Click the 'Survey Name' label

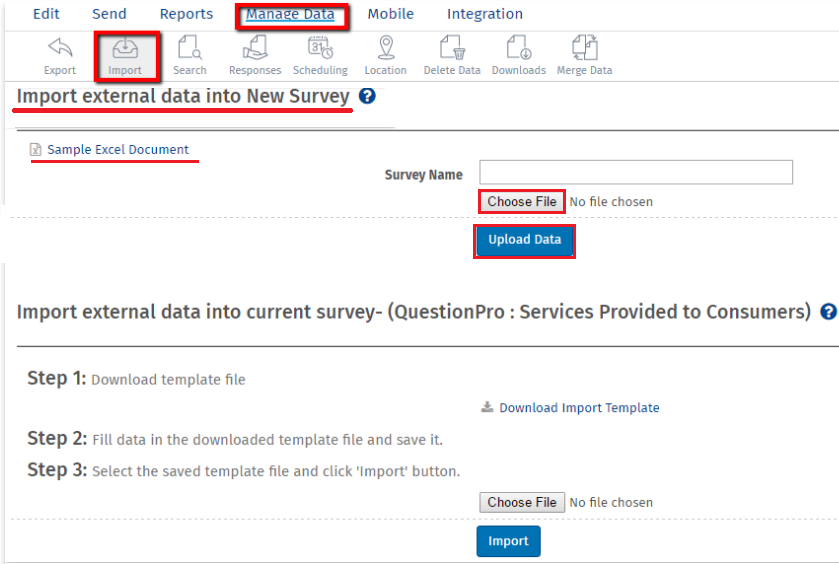click(x=424, y=175)
